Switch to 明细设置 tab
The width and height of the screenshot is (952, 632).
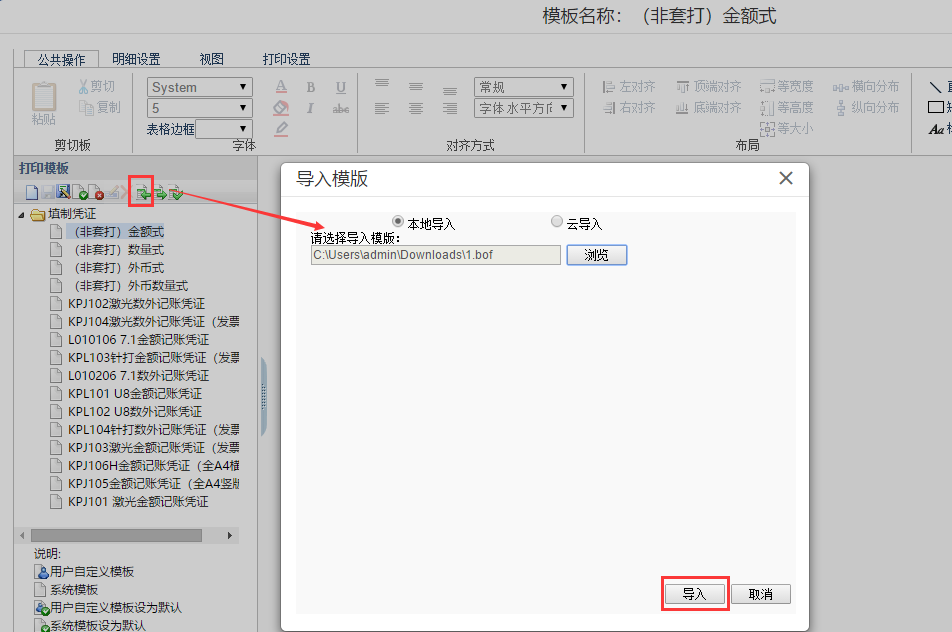click(137, 59)
